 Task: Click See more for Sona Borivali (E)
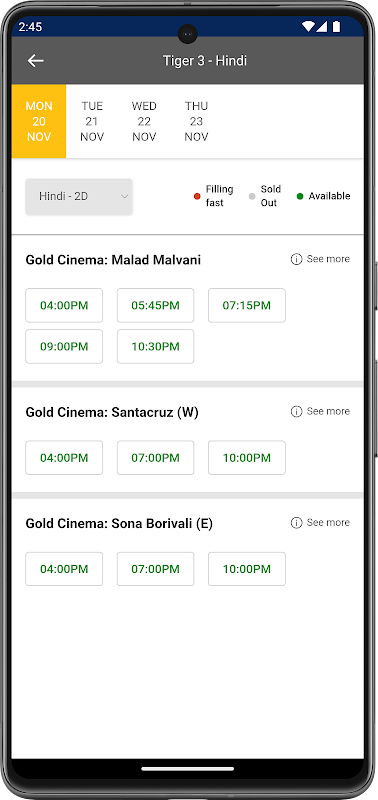pos(328,522)
